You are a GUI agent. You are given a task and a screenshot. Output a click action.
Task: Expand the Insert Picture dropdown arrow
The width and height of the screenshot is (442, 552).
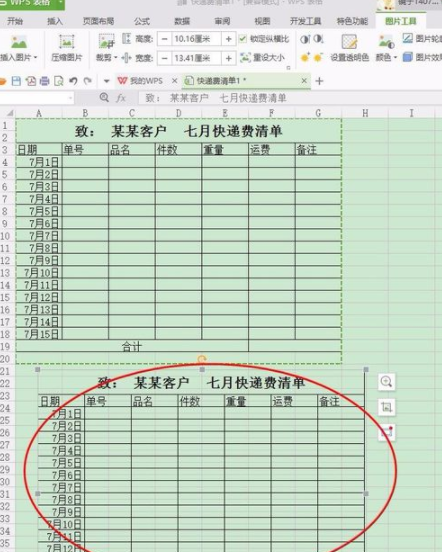coord(36,57)
